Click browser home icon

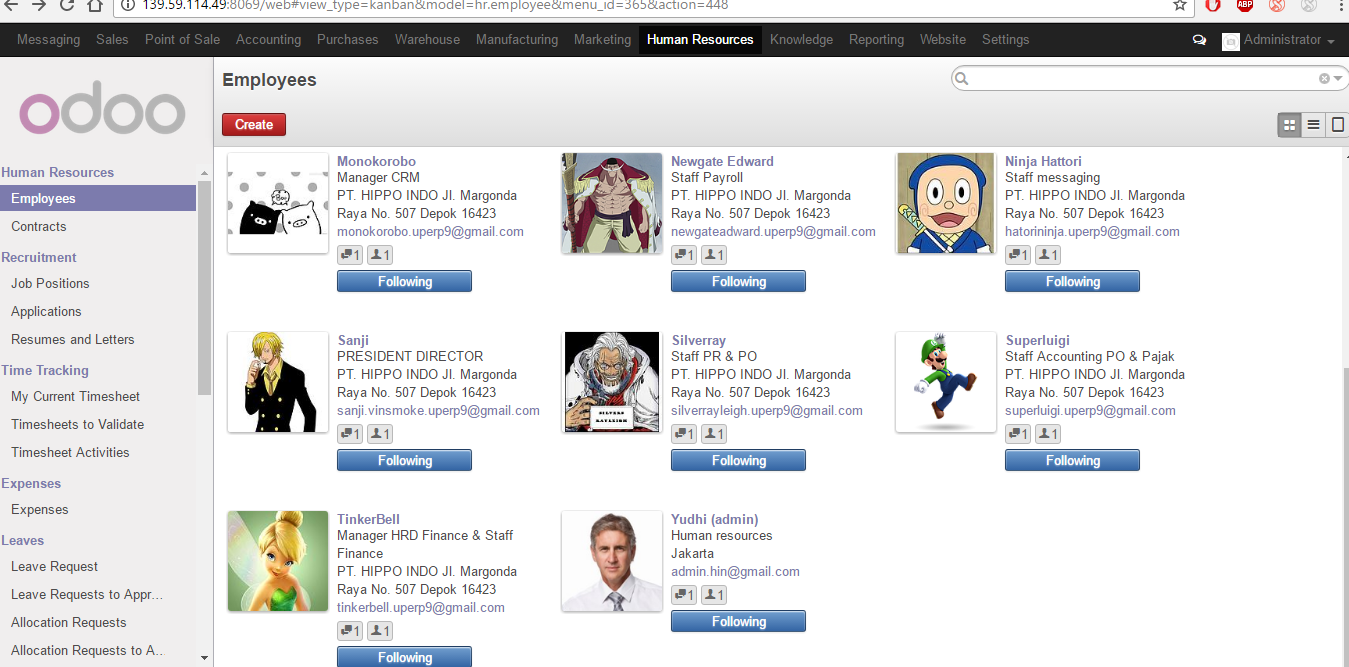coord(95,5)
